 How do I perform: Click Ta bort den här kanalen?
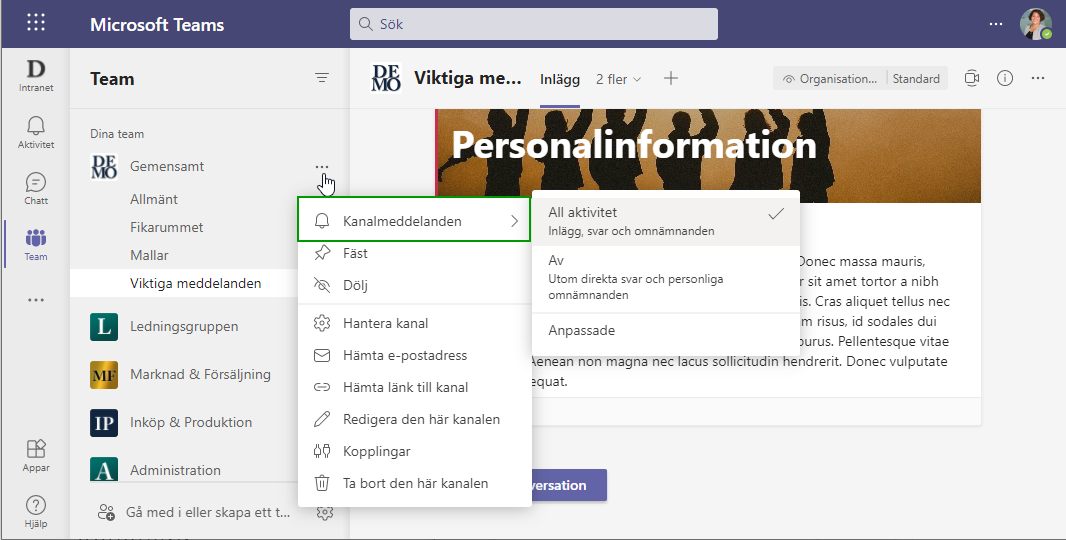tap(415, 483)
